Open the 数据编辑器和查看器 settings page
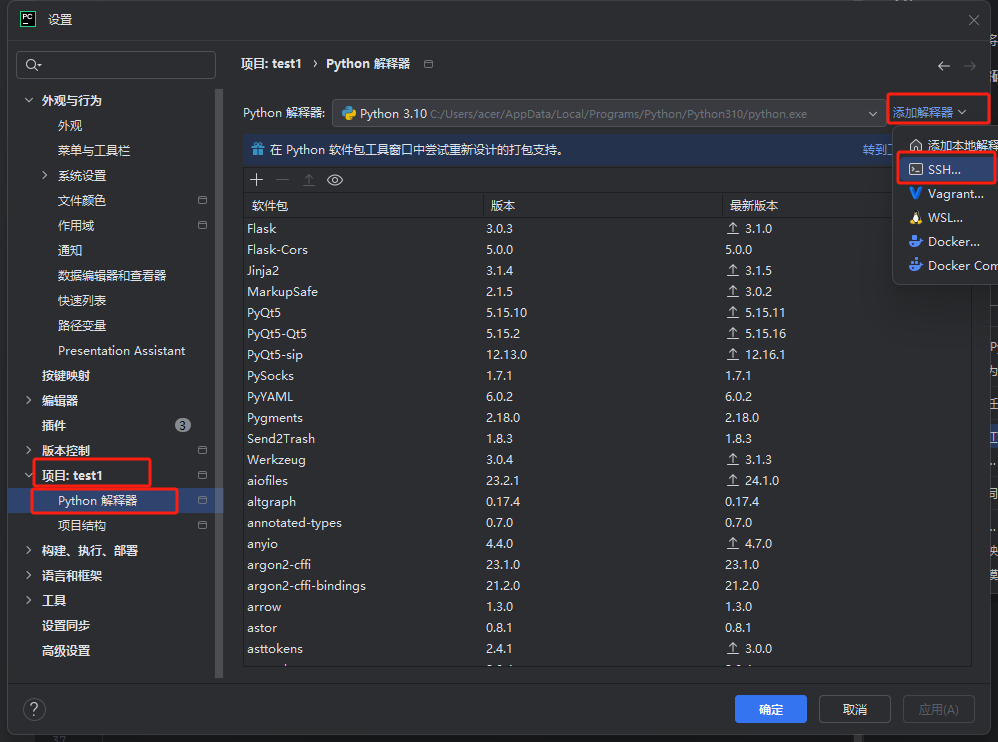 coord(112,275)
